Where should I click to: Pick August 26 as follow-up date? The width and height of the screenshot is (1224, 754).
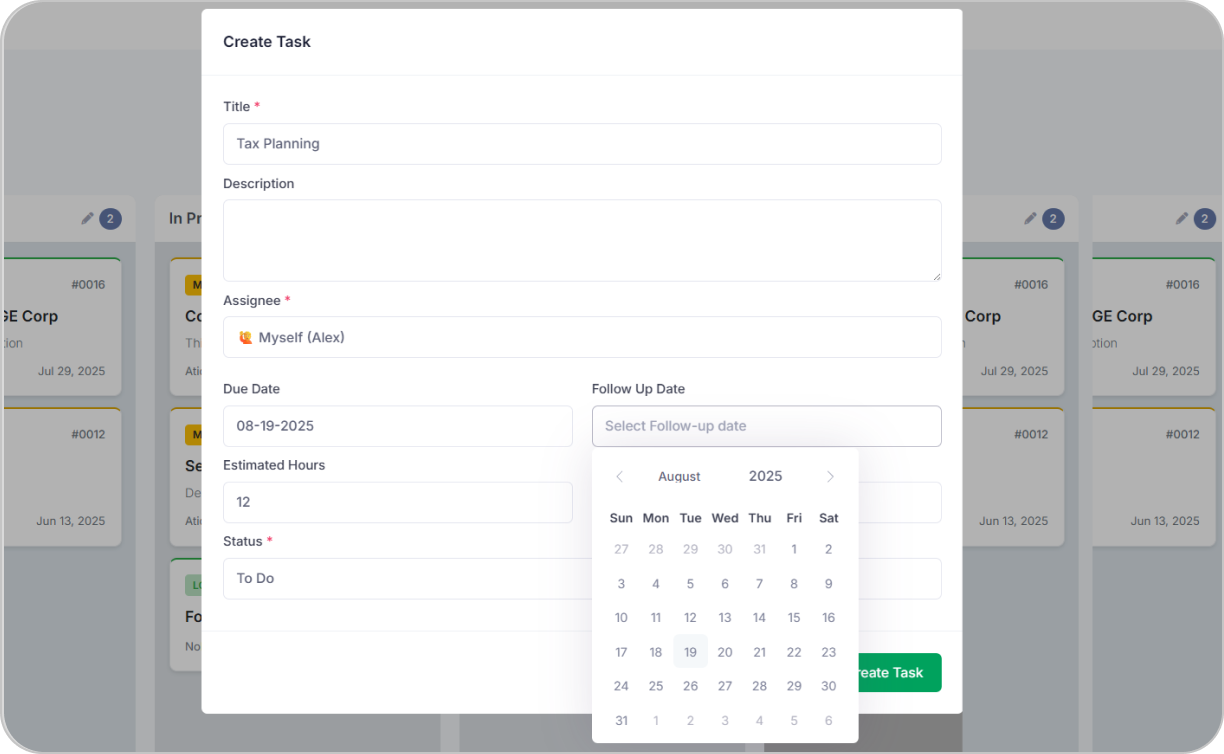pos(690,686)
